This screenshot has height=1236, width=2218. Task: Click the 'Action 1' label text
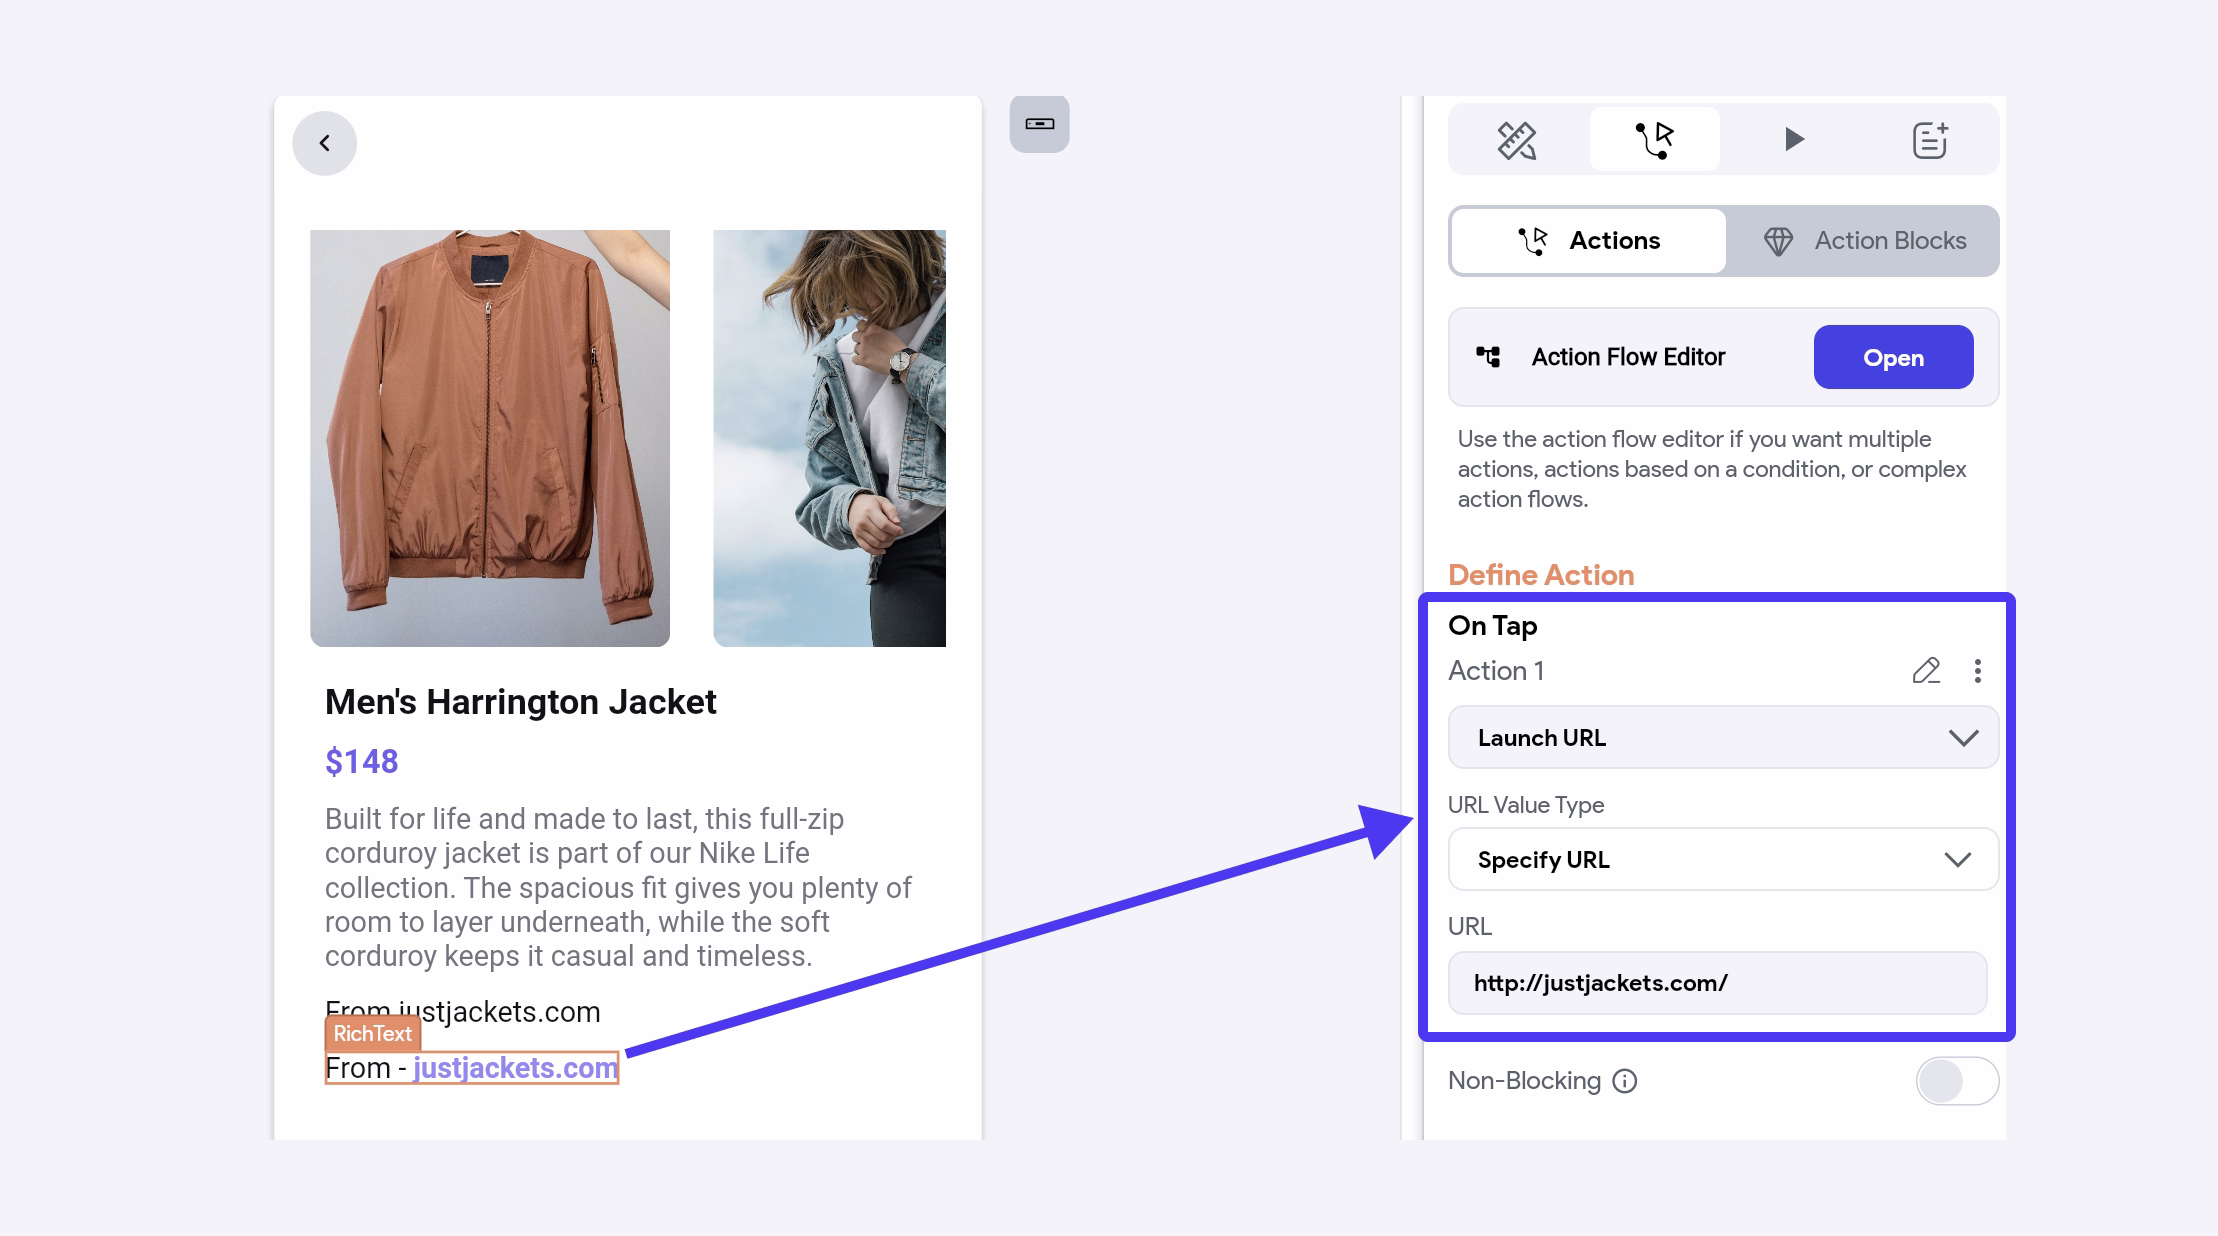point(1496,671)
